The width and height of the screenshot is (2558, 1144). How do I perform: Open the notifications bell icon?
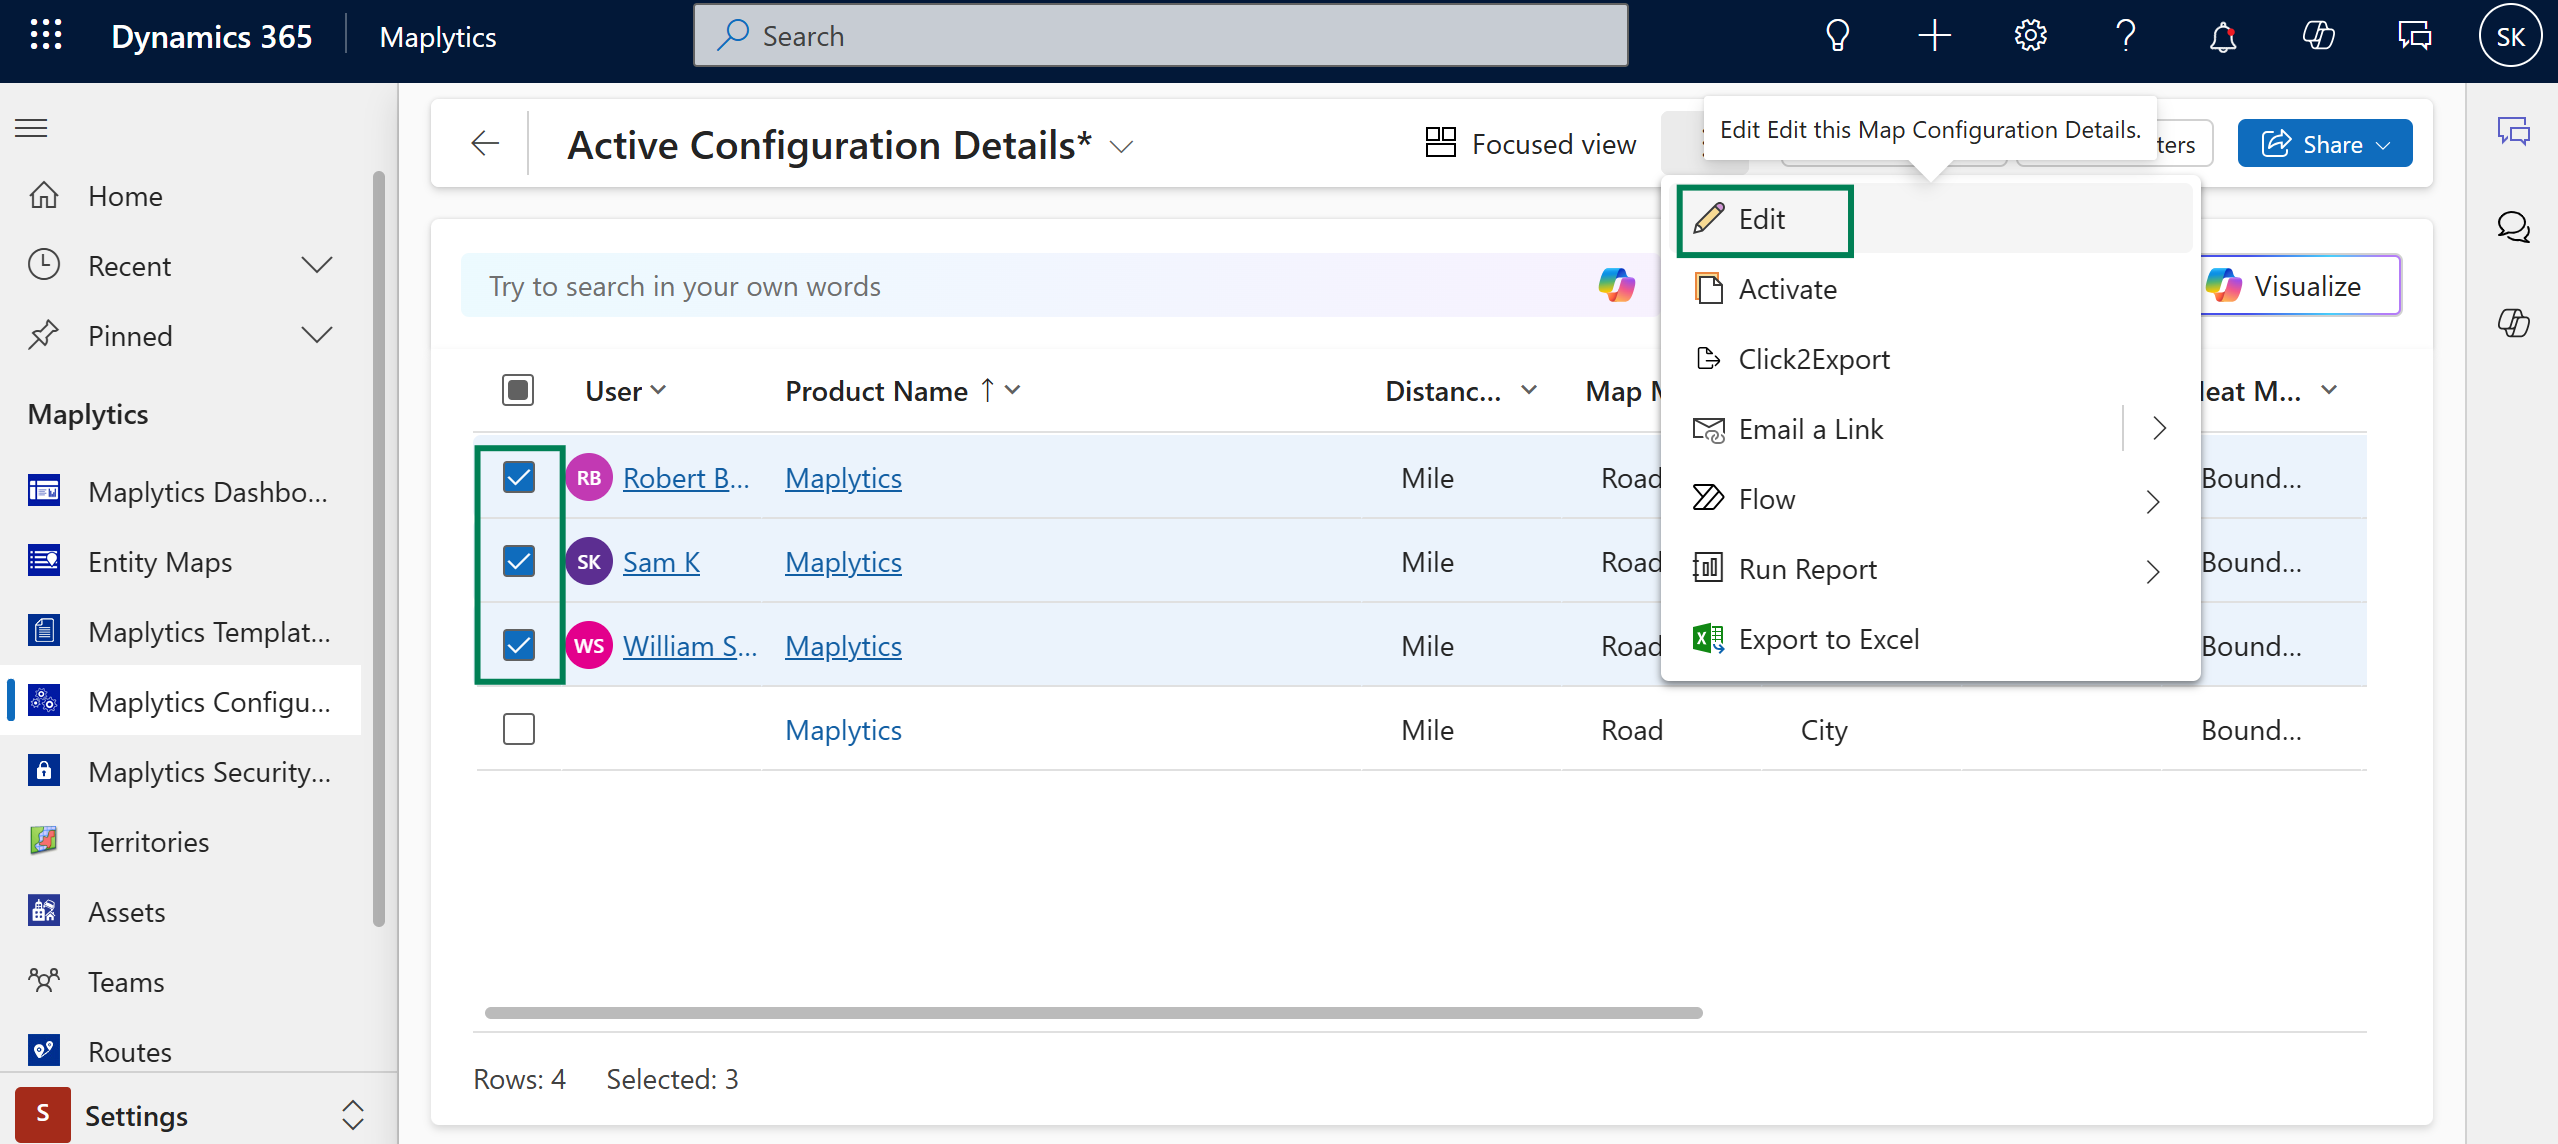point(2222,36)
